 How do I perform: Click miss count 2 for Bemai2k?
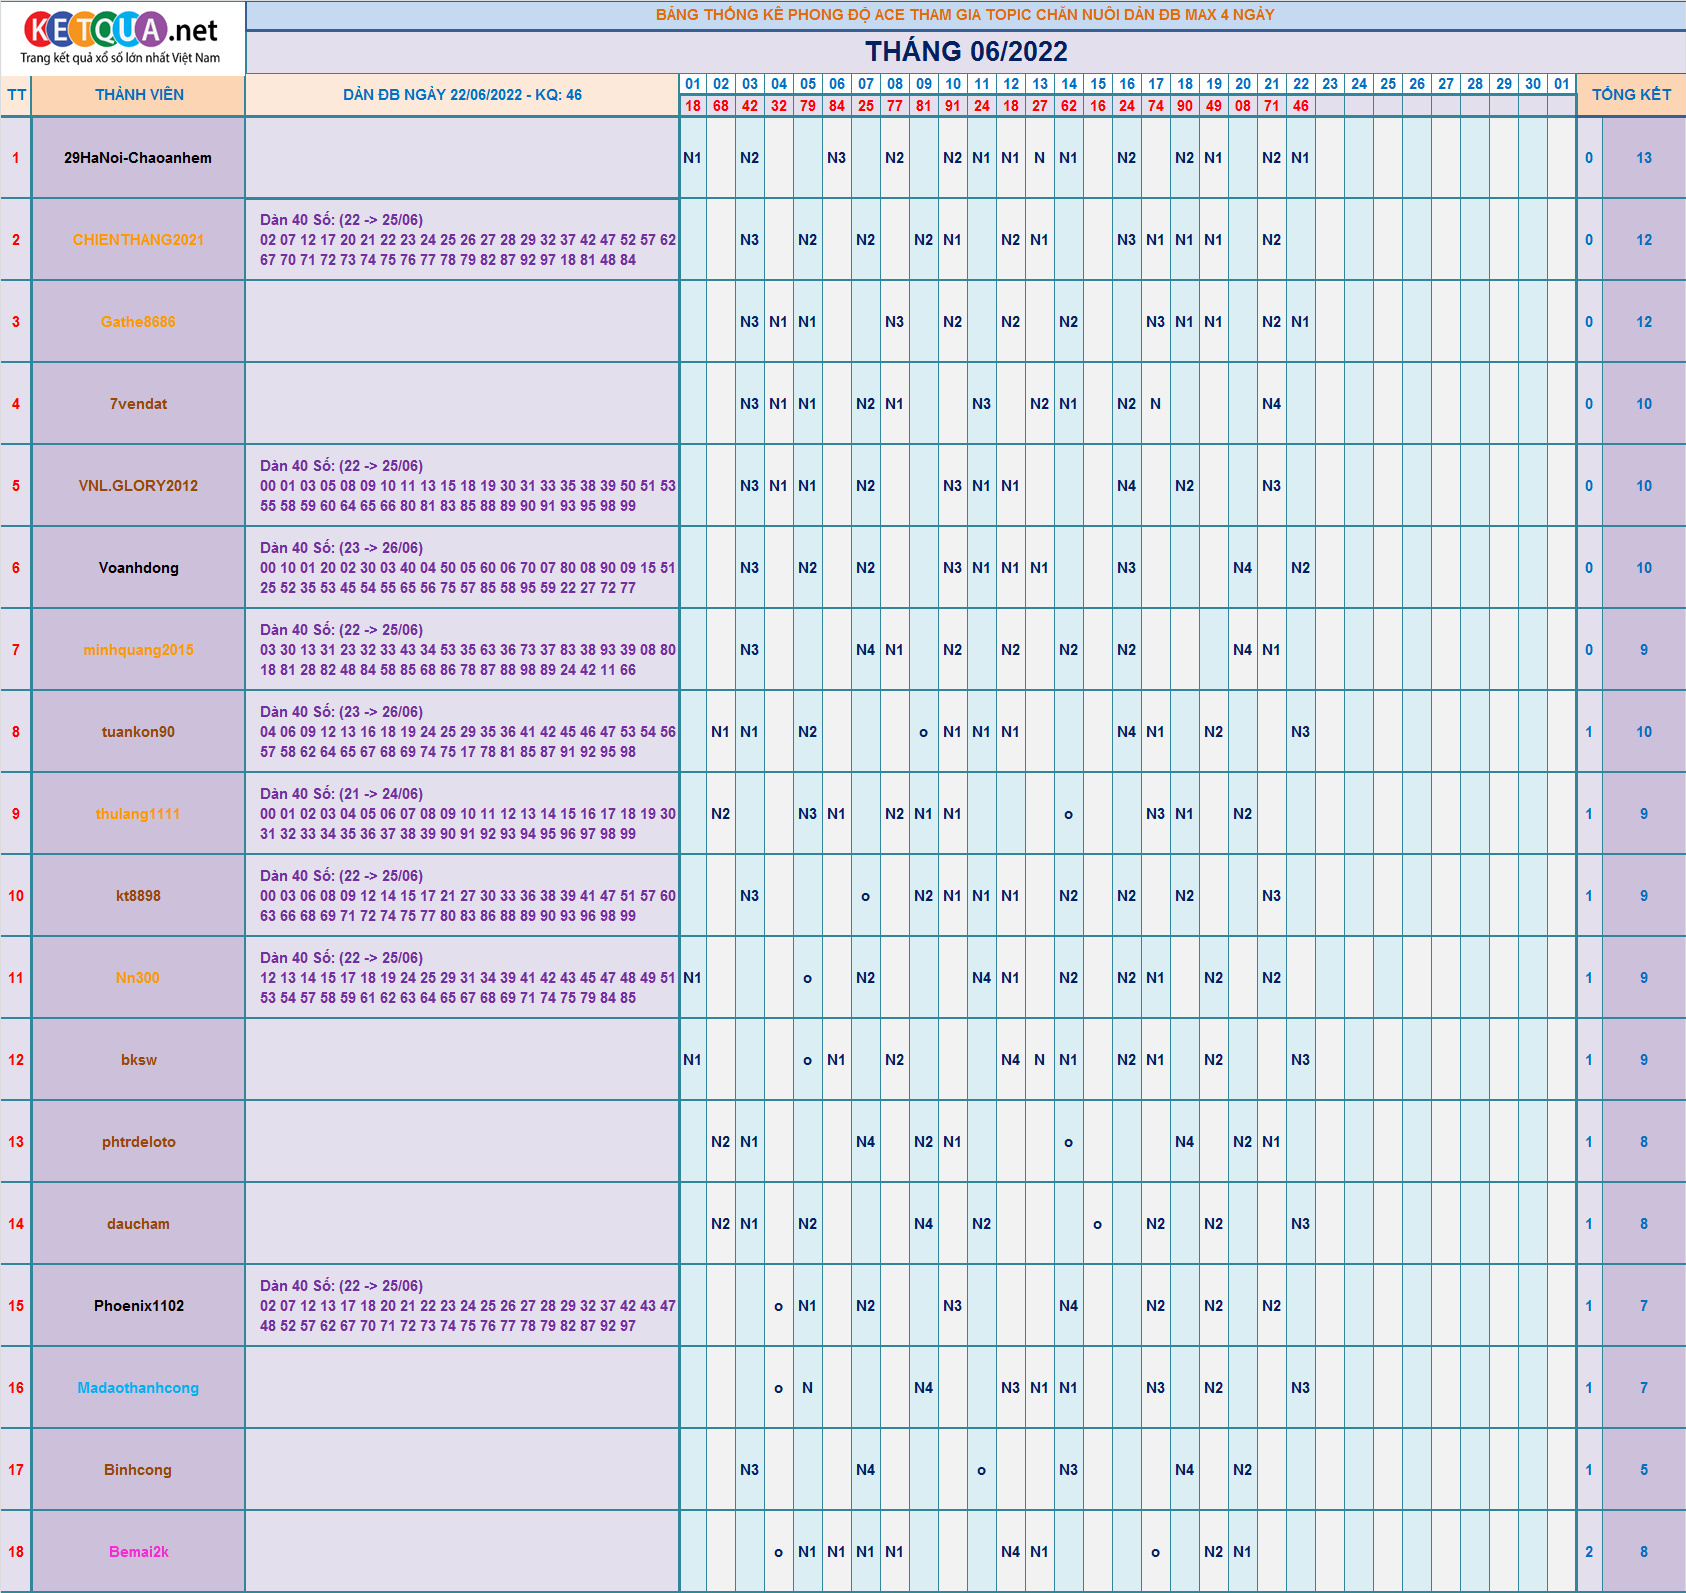click(1589, 1552)
